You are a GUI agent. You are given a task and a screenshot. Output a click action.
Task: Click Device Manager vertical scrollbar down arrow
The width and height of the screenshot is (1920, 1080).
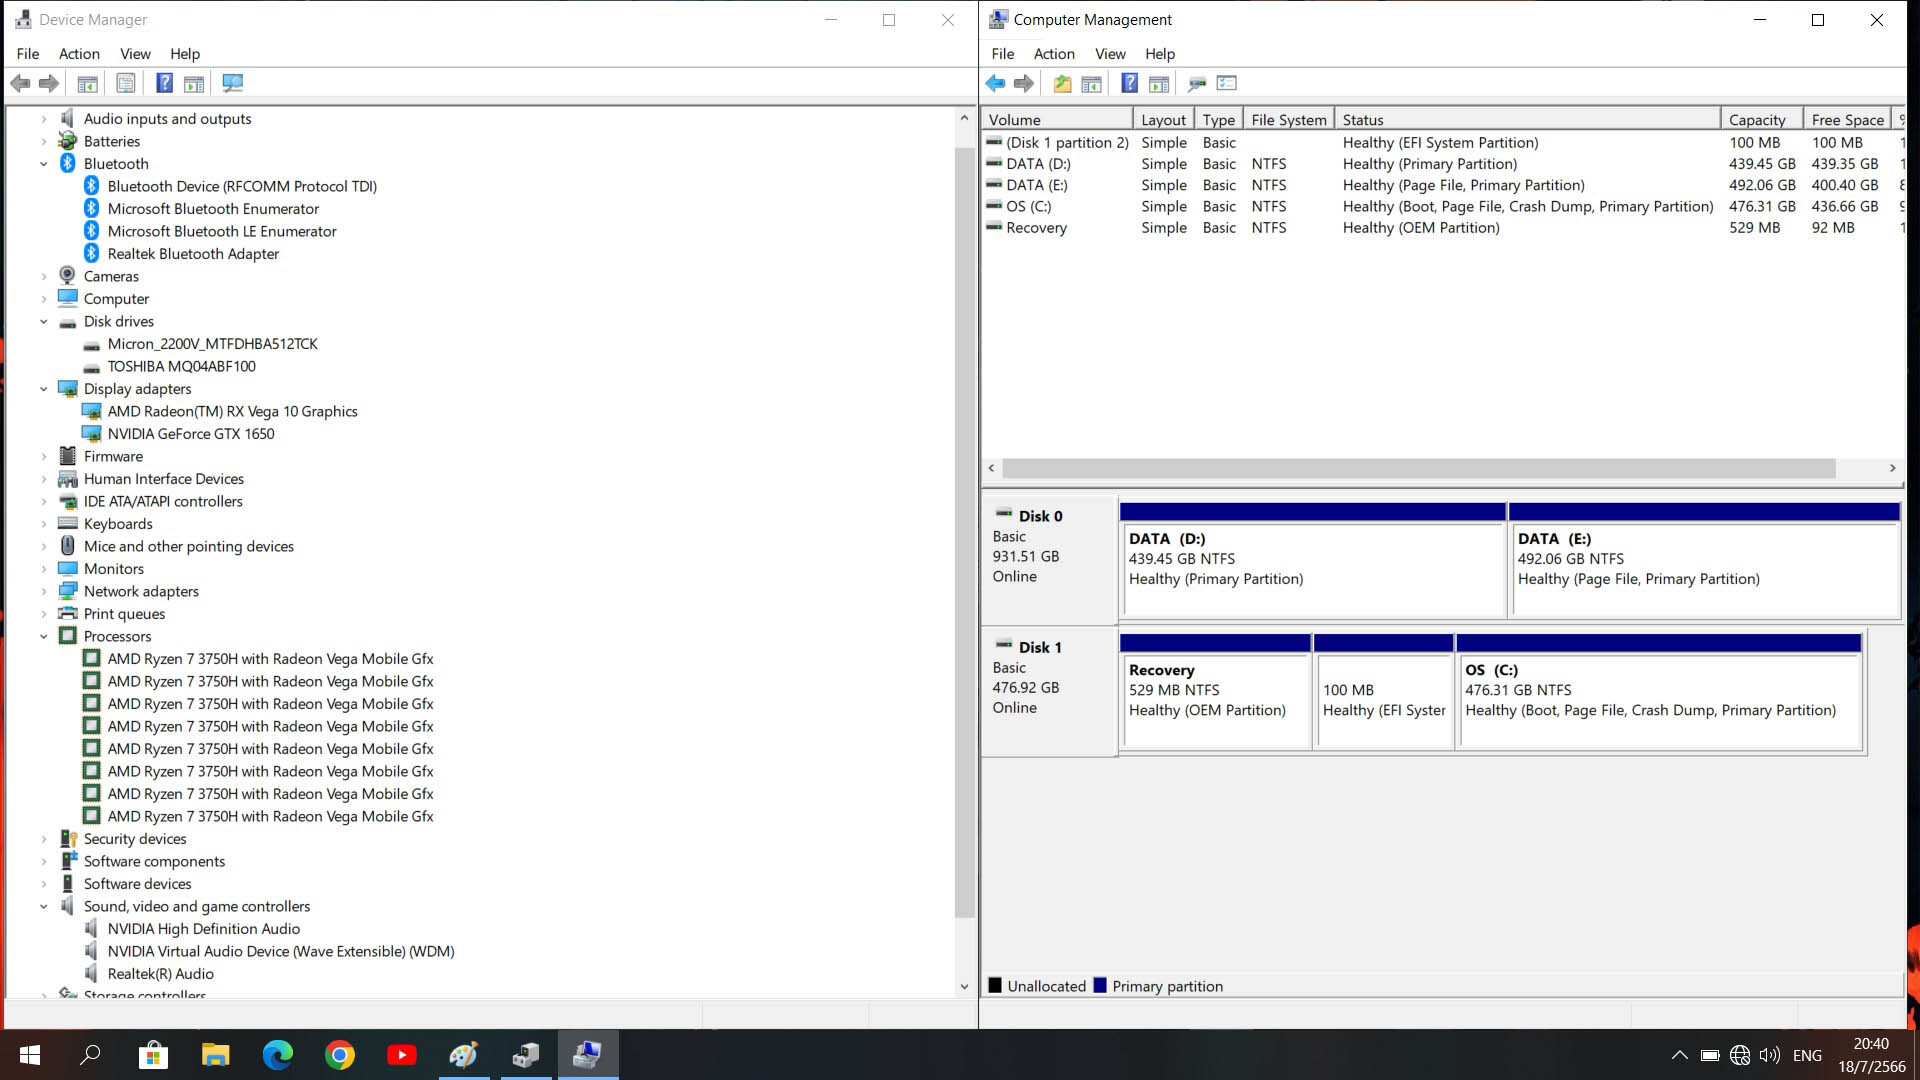(x=964, y=987)
